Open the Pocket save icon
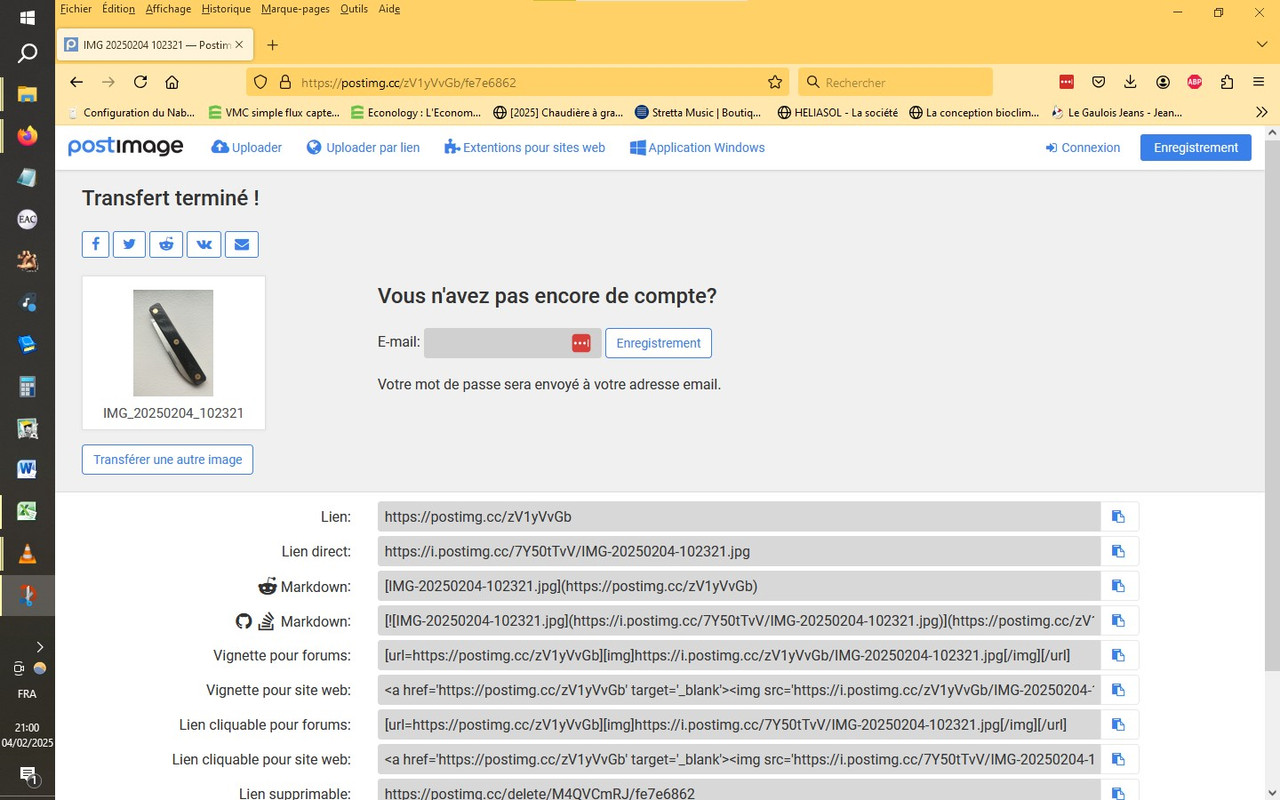Image resolution: width=1280 pixels, height=800 pixels. click(x=1098, y=82)
